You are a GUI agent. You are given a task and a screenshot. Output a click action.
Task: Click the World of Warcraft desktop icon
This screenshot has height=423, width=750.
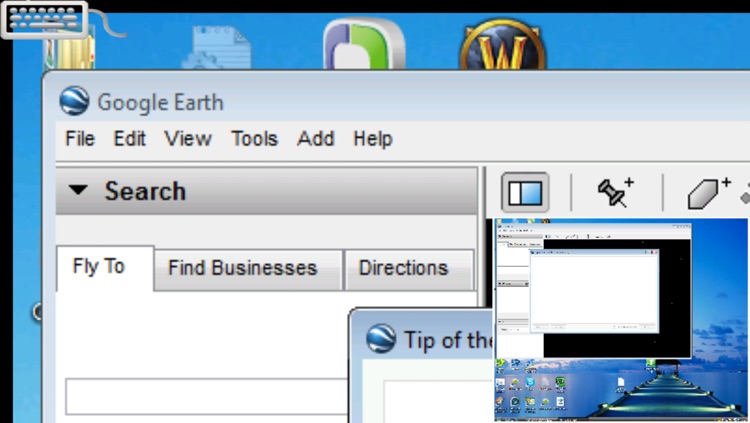point(502,45)
